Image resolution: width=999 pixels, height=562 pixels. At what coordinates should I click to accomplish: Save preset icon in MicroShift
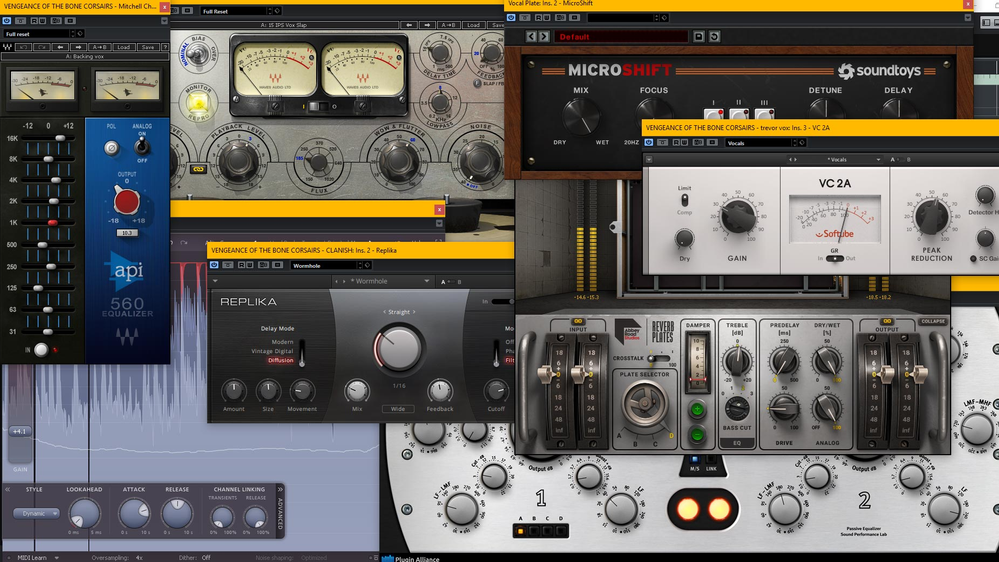pos(699,36)
